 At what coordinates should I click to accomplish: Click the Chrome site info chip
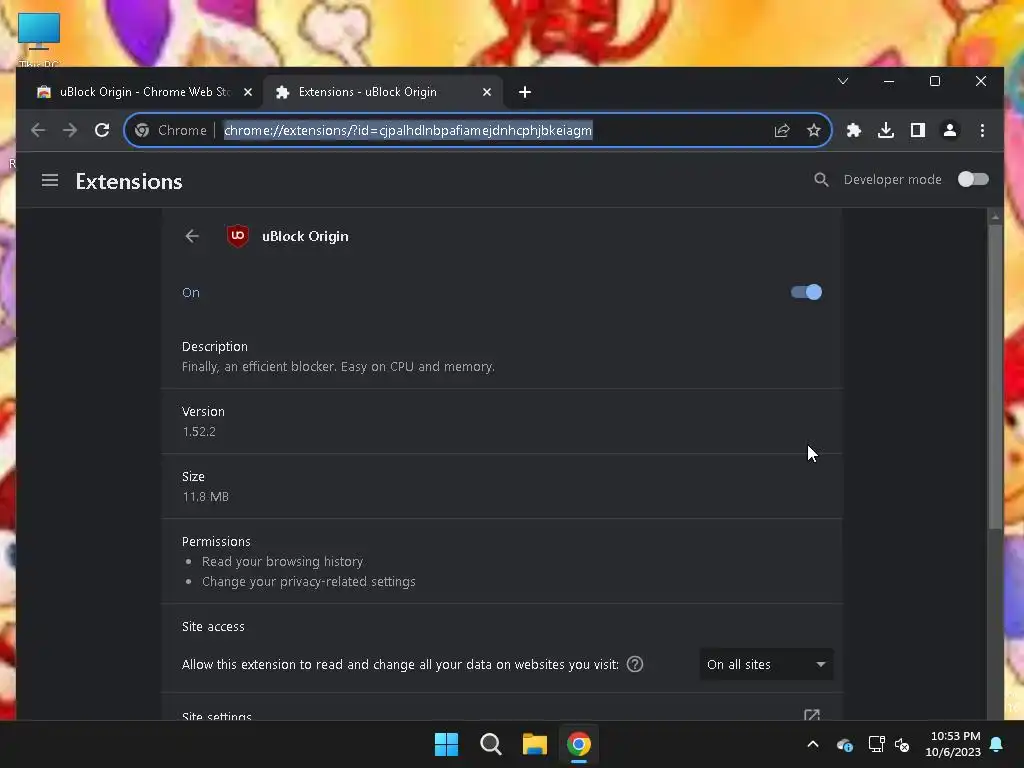pyautogui.click(x=171, y=130)
